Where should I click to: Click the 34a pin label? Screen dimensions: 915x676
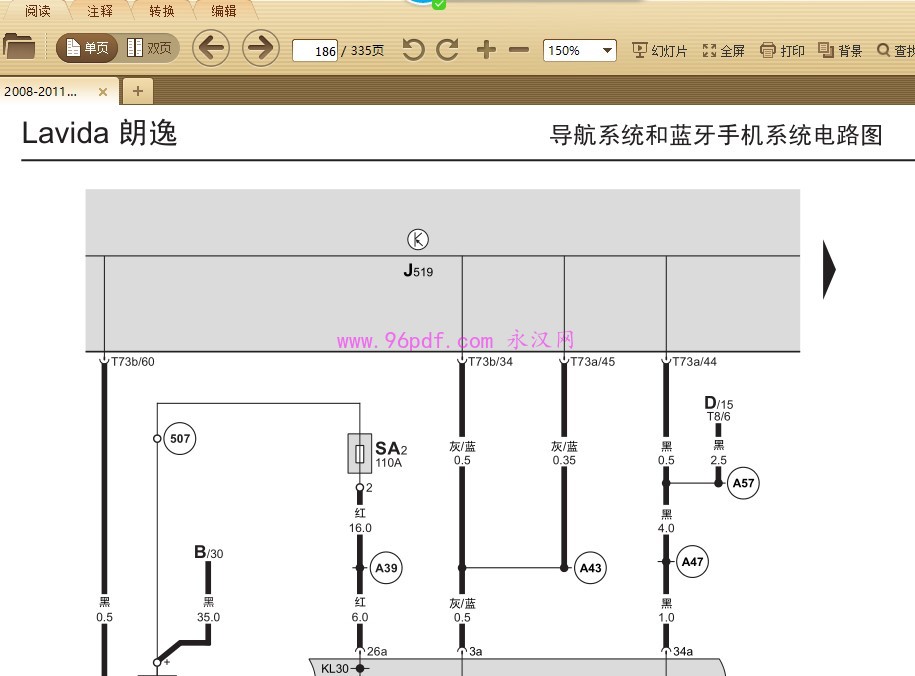[x=683, y=651]
